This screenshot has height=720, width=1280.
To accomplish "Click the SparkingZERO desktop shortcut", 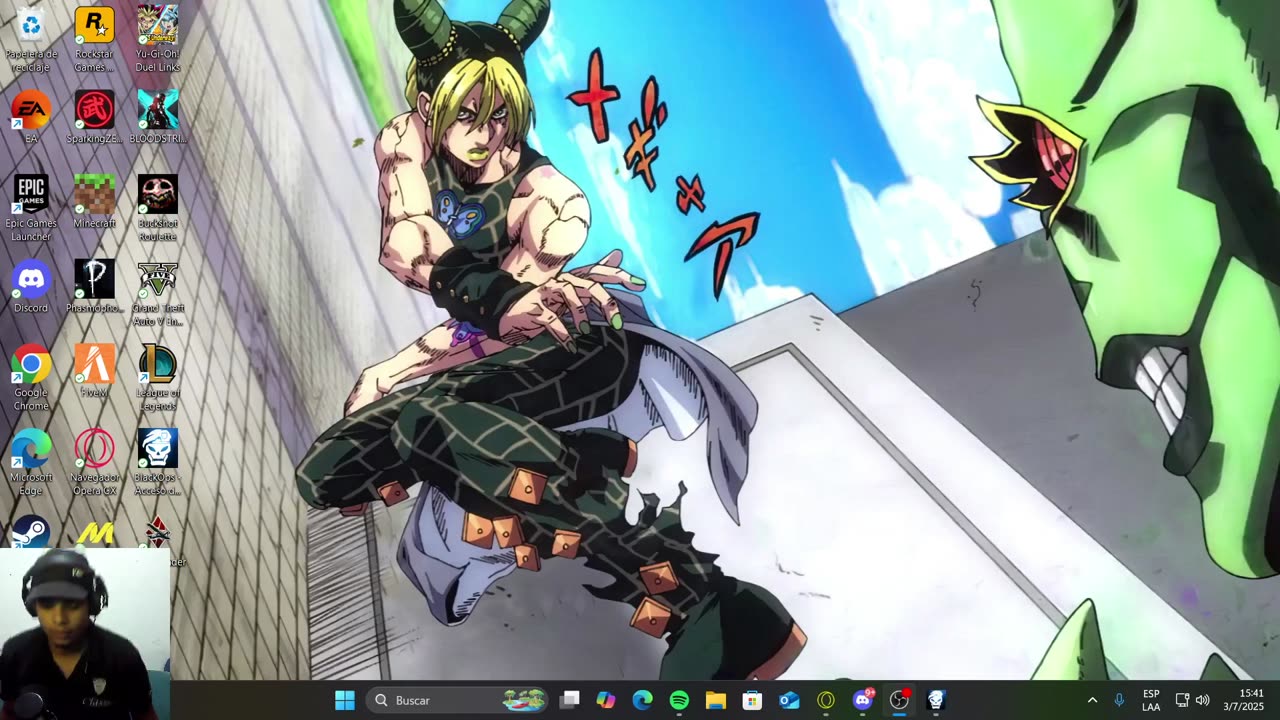I will click(94, 118).
